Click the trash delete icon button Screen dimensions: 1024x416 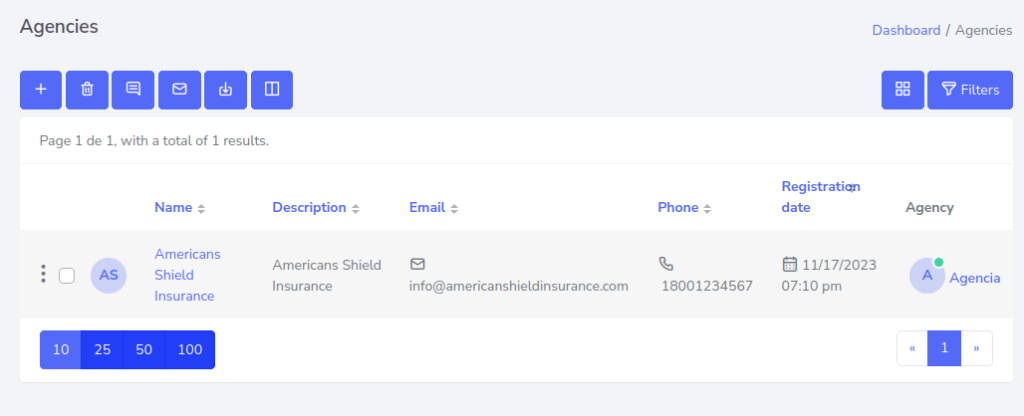[87, 90]
